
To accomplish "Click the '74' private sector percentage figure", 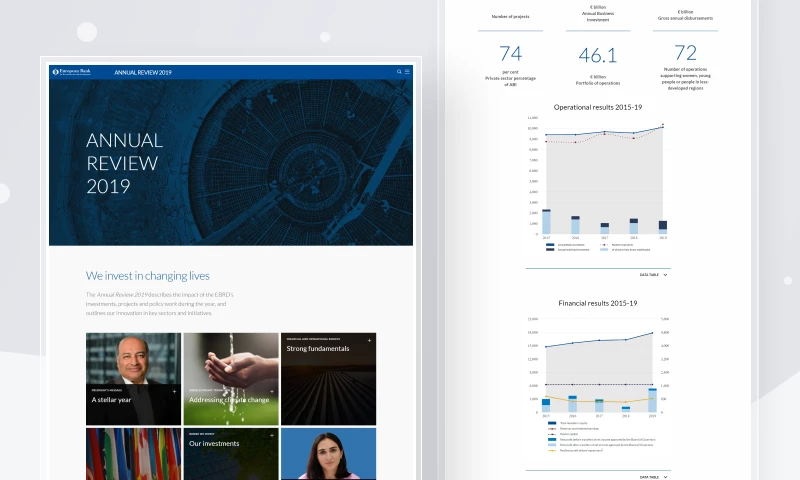I will pyautogui.click(x=510, y=54).
